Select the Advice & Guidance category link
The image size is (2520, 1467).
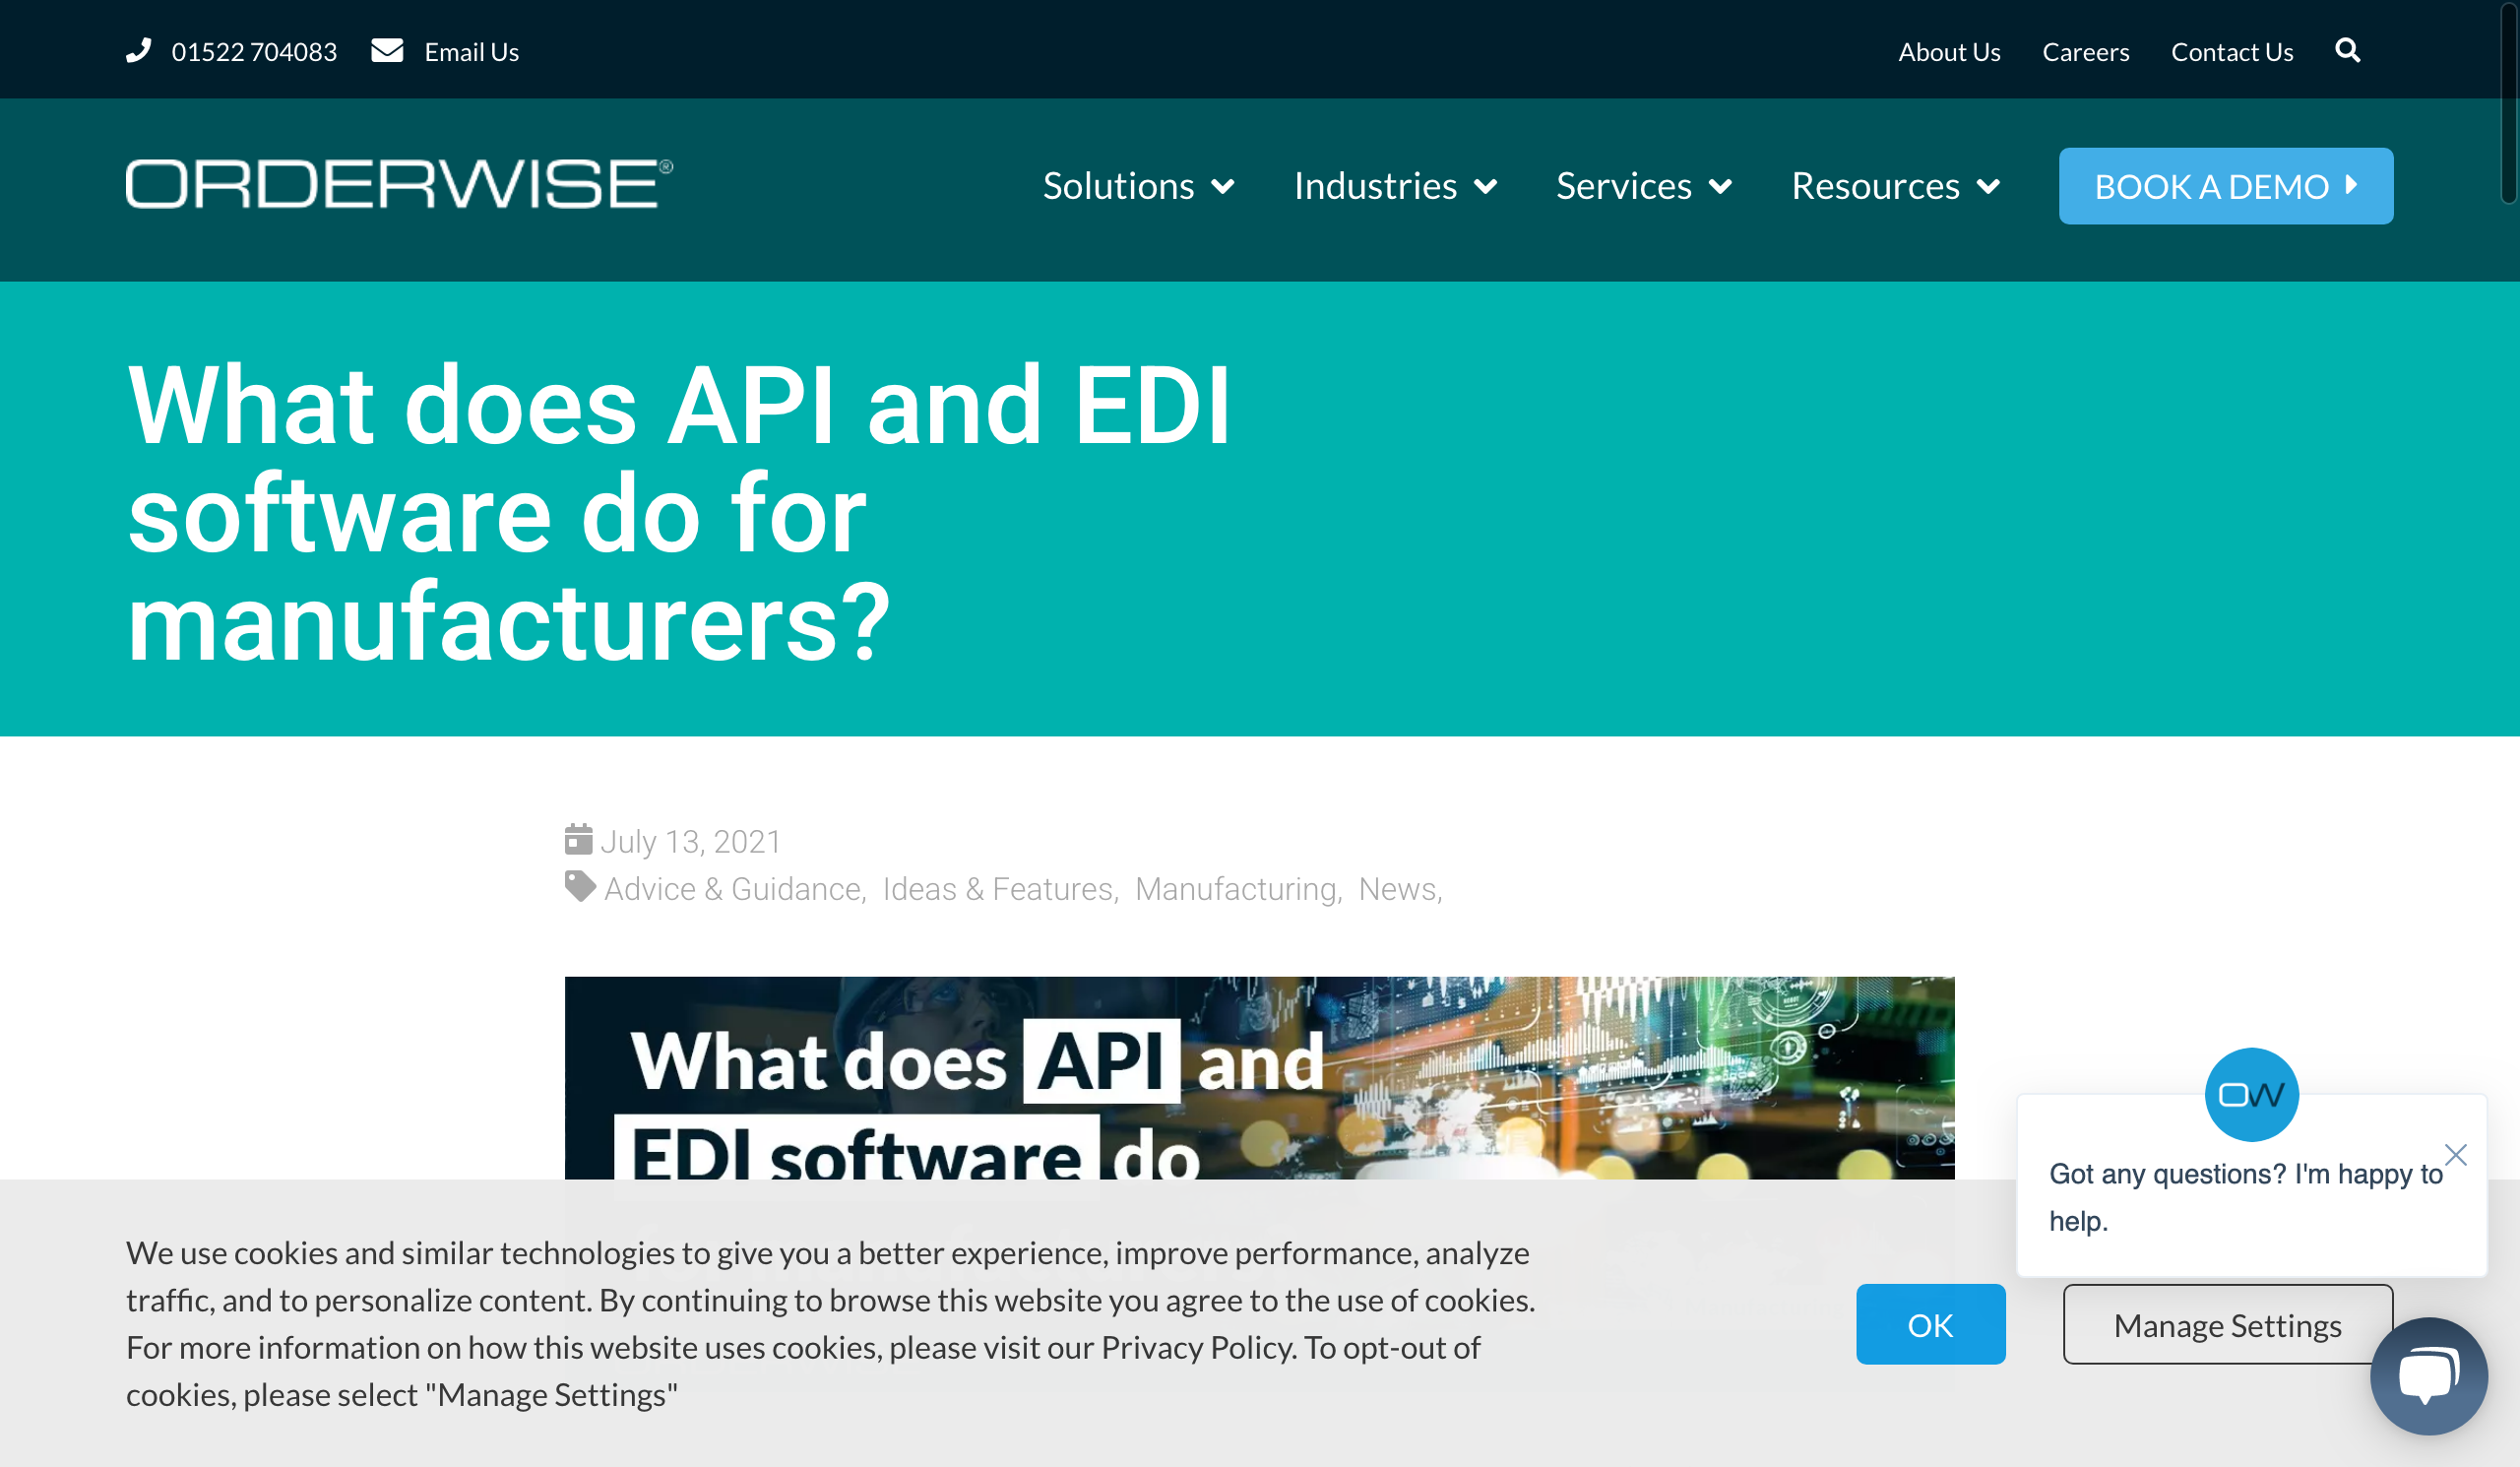coord(734,888)
